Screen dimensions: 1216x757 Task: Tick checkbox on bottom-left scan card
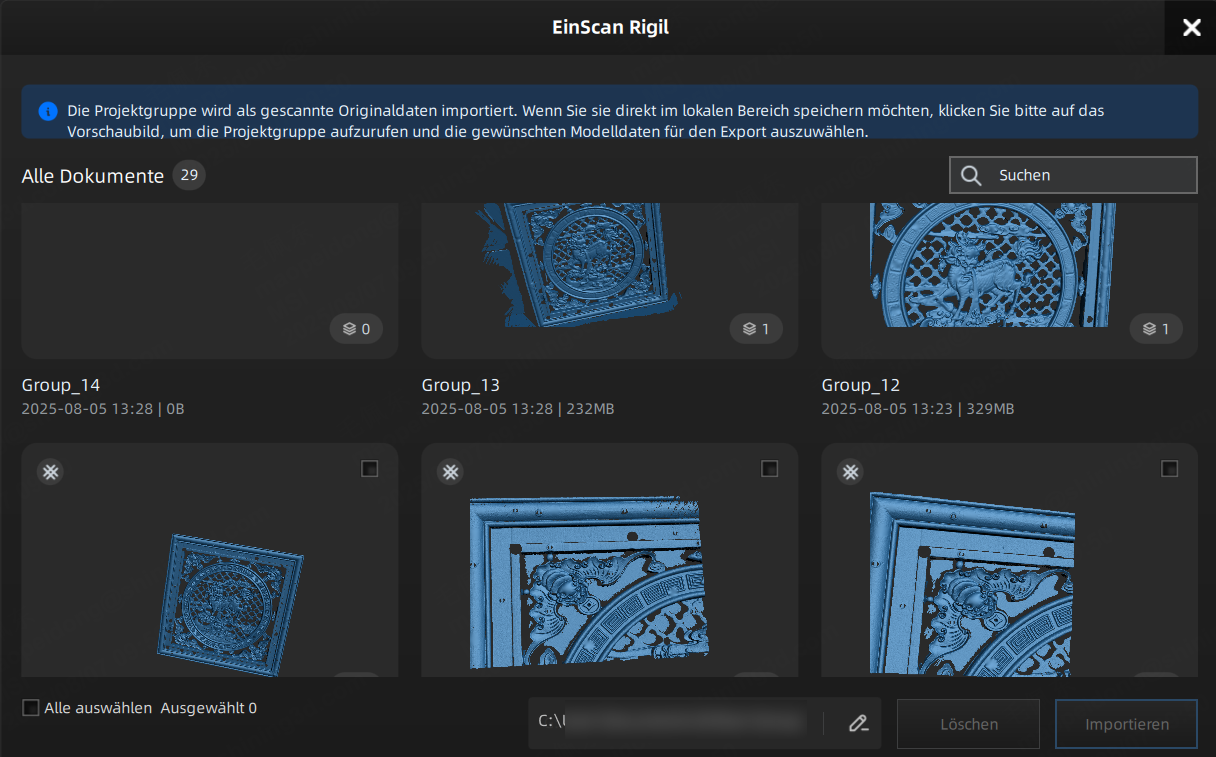point(370,469)
